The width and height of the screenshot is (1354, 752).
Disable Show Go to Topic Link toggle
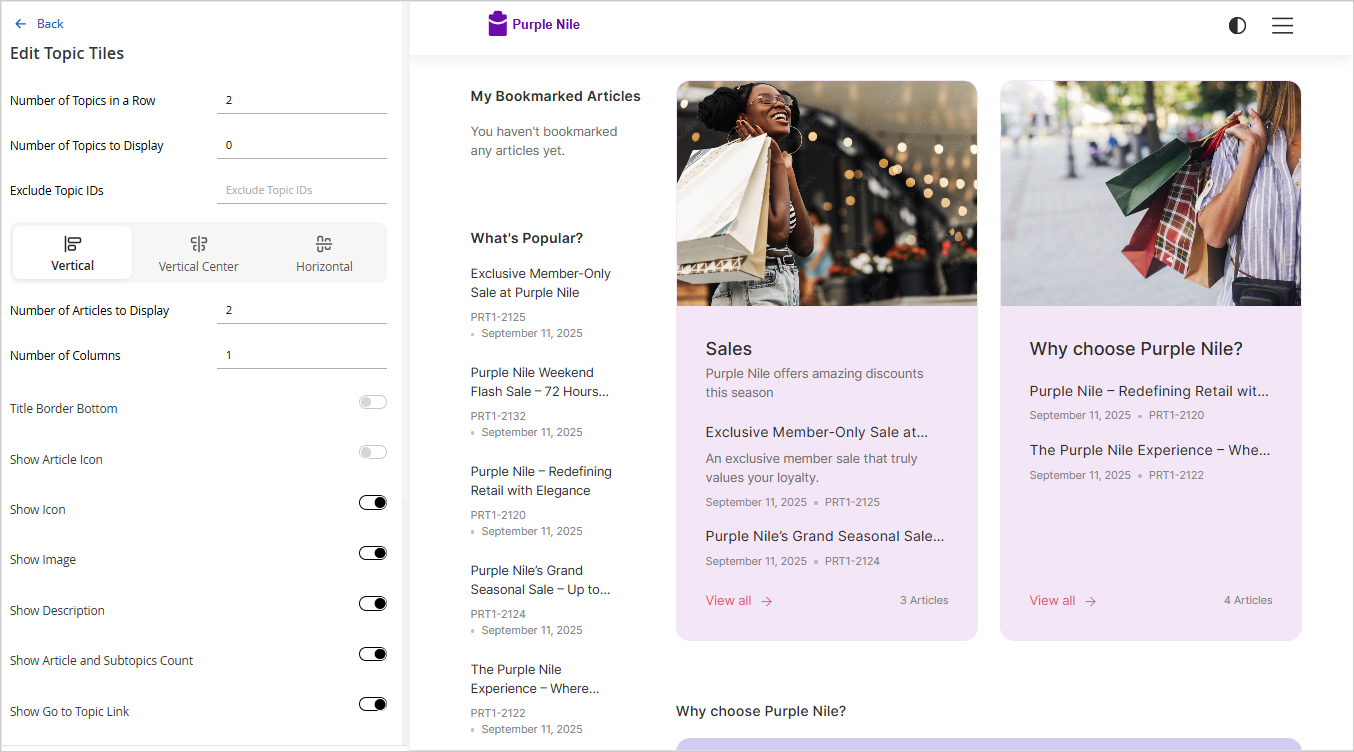click(372, 704)
